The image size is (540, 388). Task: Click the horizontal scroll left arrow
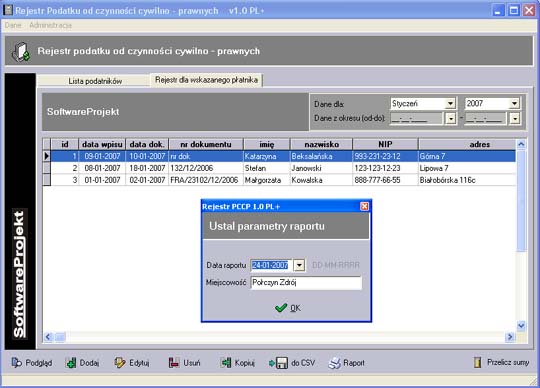(48, 337)
